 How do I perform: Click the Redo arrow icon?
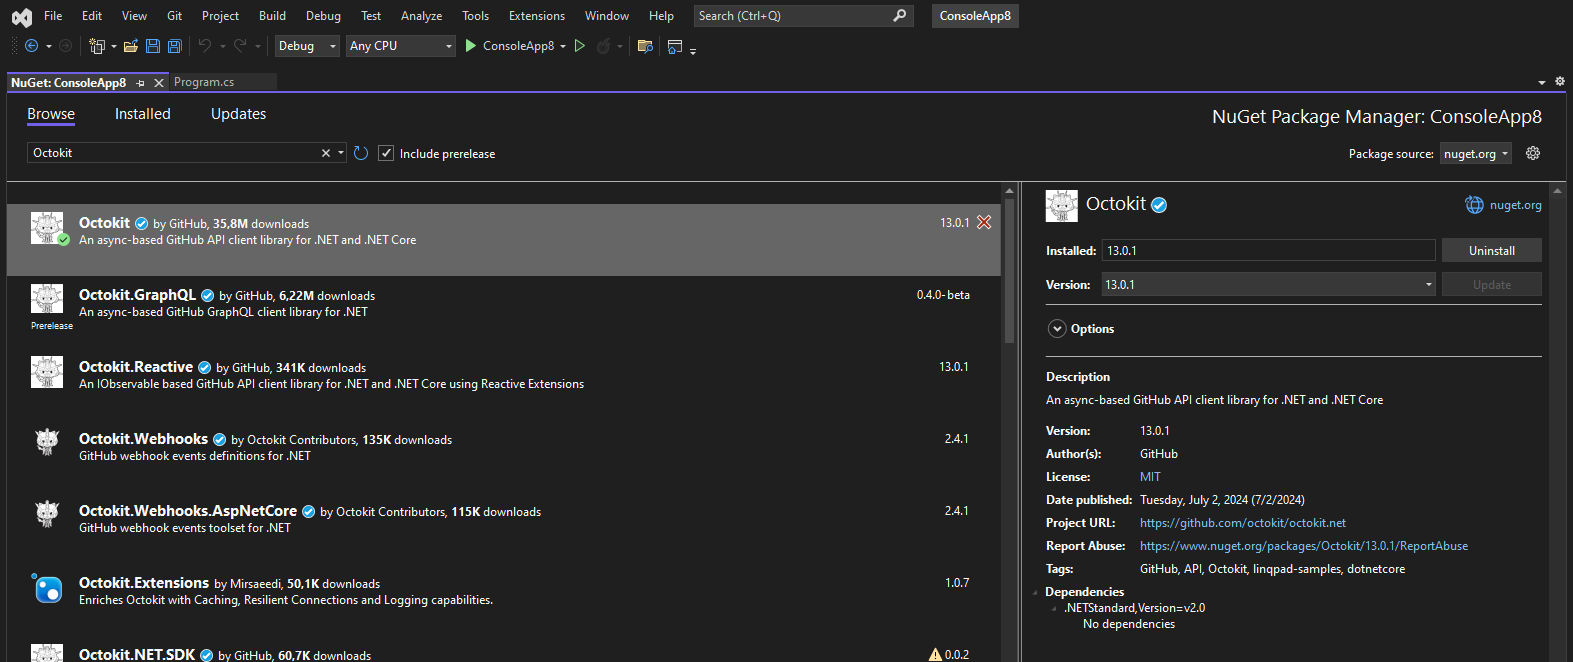pyautogui.click(x=240, y=46)
